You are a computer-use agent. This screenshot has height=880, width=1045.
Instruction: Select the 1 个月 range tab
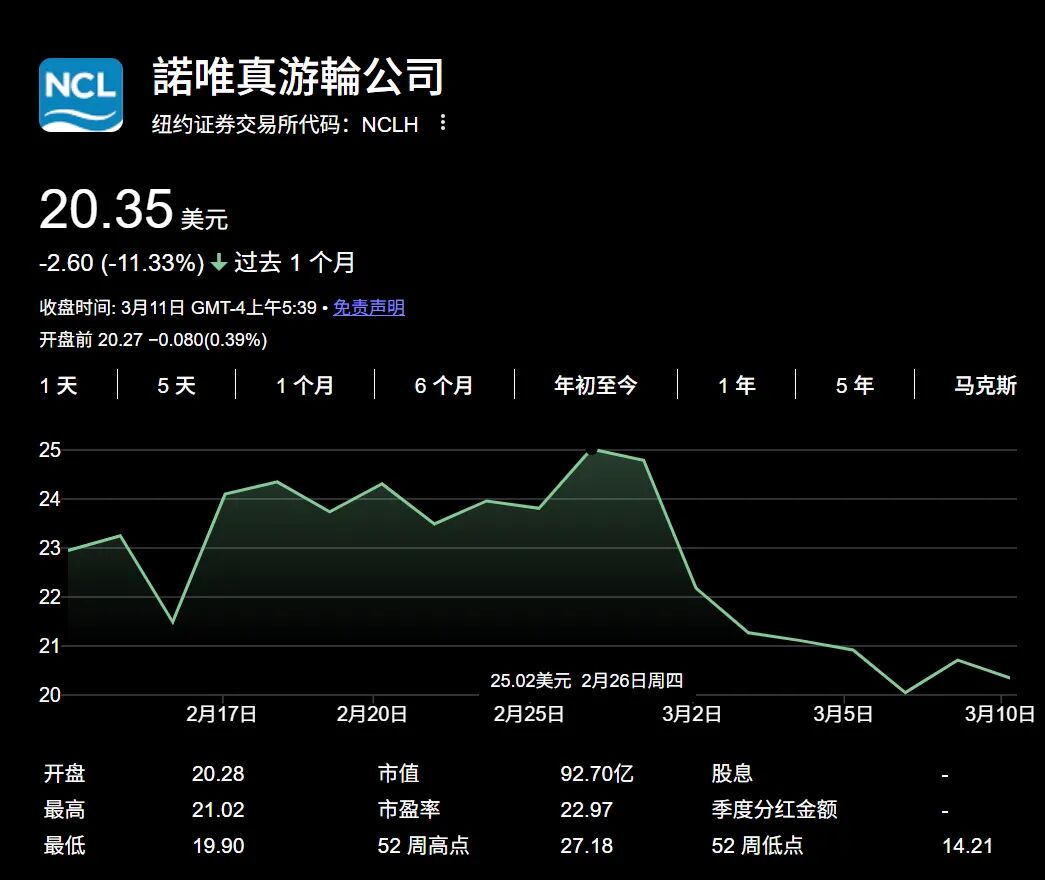[x=305, y=386]
